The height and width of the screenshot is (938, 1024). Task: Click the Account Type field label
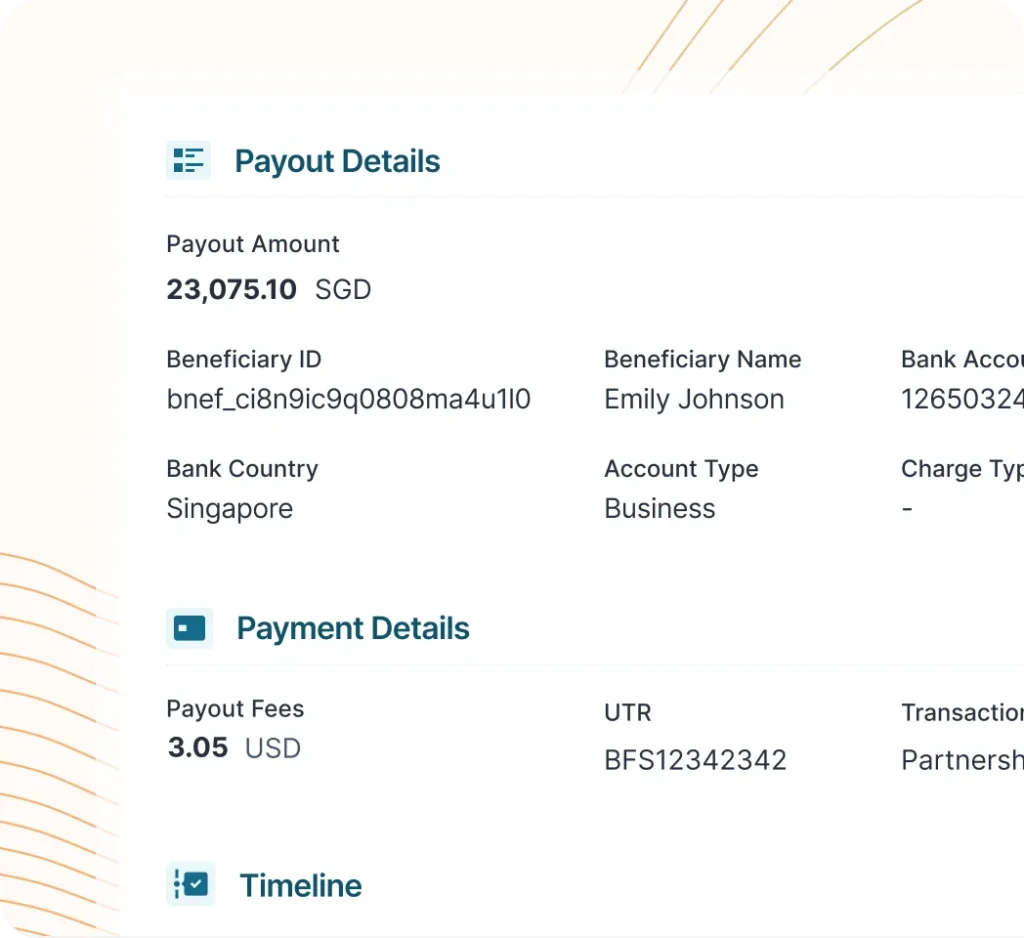click(x=681, y=469)
